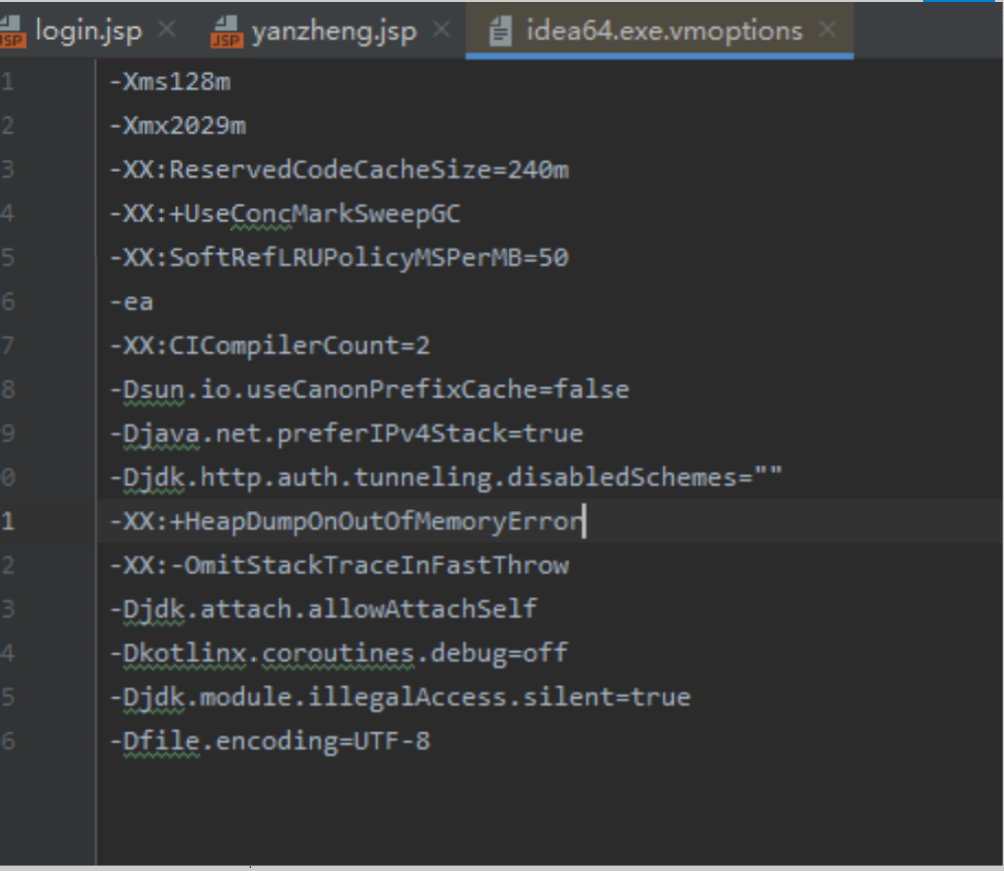
Task: Click the -XX:-OmitStackTraceInFastThrow line
Action: point(339,566)
